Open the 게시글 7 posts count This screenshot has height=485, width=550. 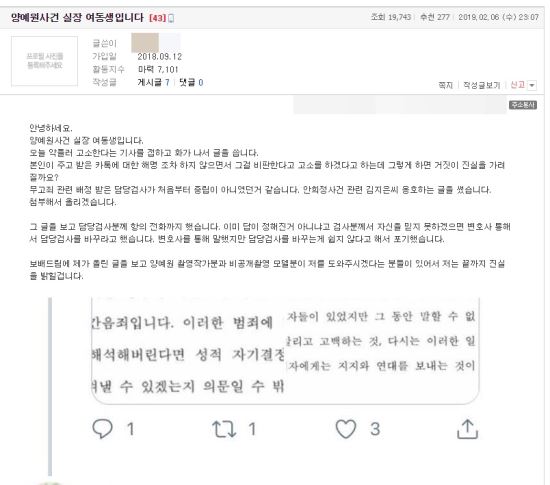[x=154, y=82]
